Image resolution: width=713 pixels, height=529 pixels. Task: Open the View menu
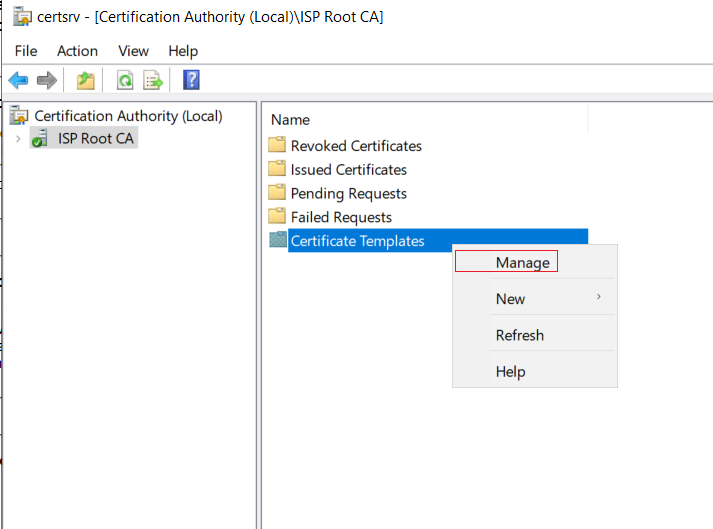click(133, 51)
